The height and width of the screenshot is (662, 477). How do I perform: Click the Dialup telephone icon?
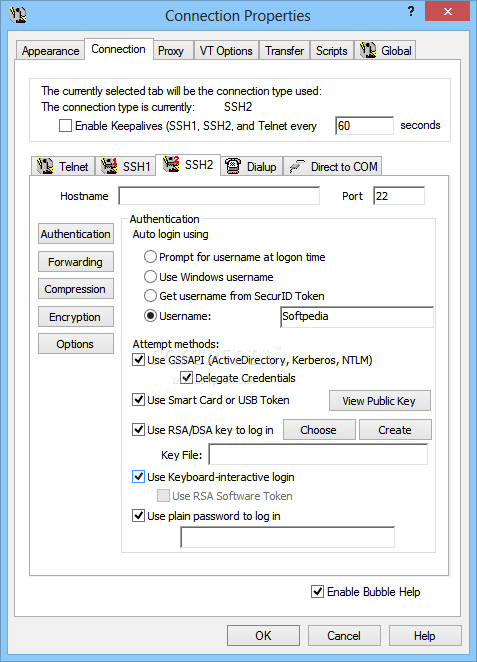pyautogui.click(x=233, y=166)
